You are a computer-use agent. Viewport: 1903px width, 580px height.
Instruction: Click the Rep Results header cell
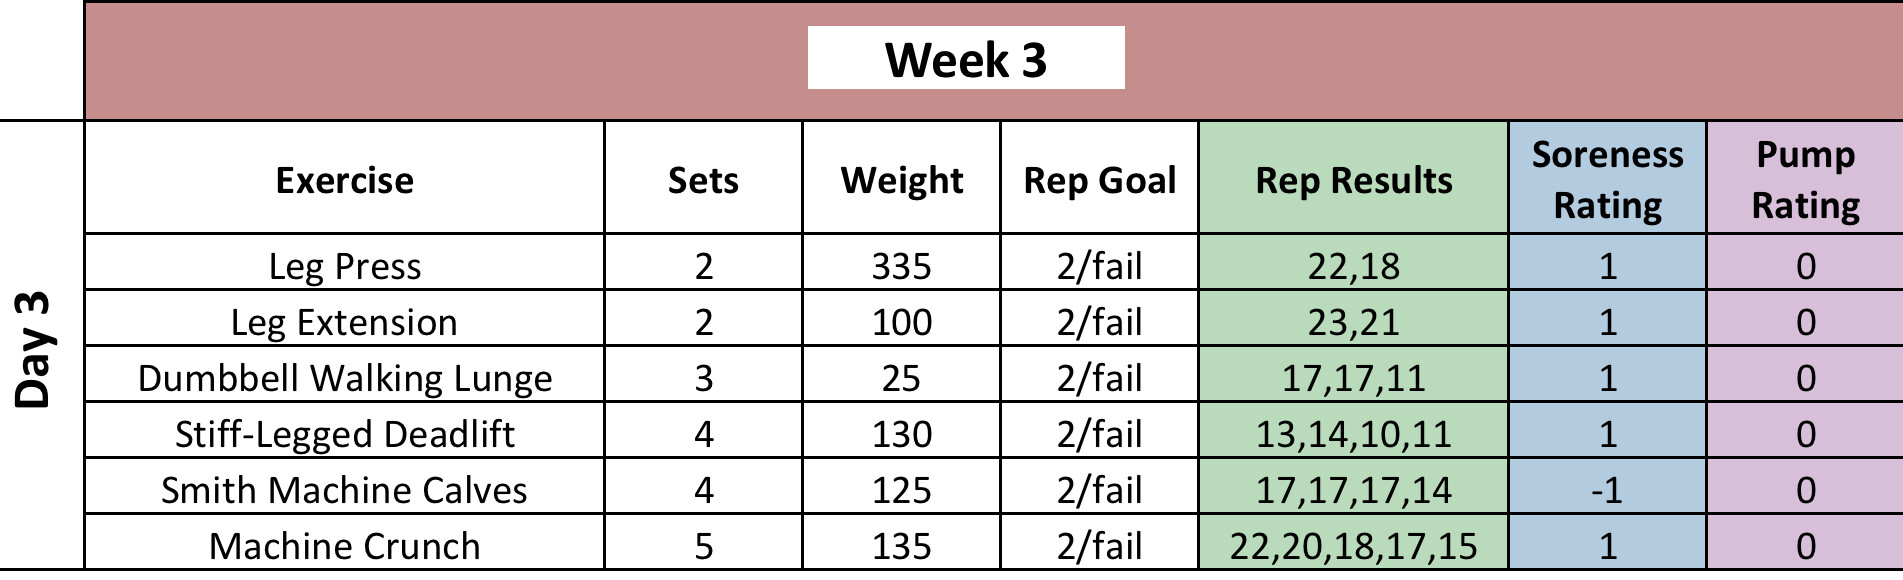[1353, 180]
